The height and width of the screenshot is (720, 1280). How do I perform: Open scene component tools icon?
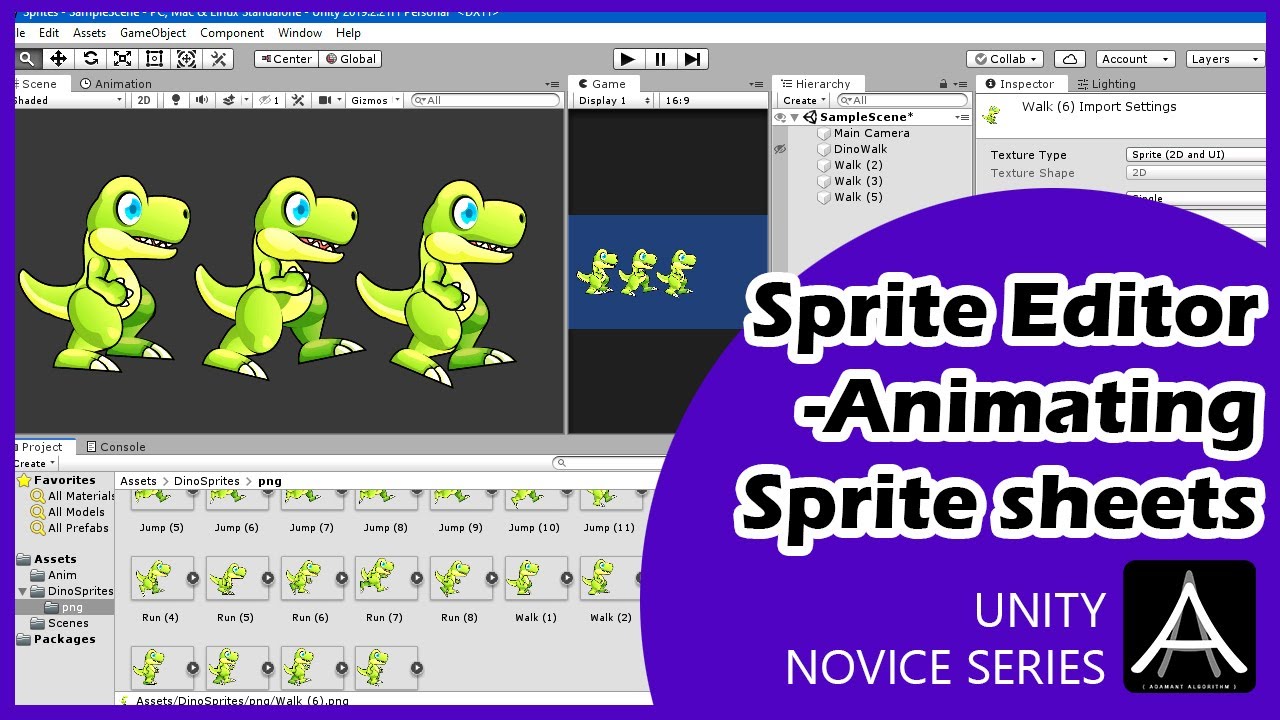point(298,100)
